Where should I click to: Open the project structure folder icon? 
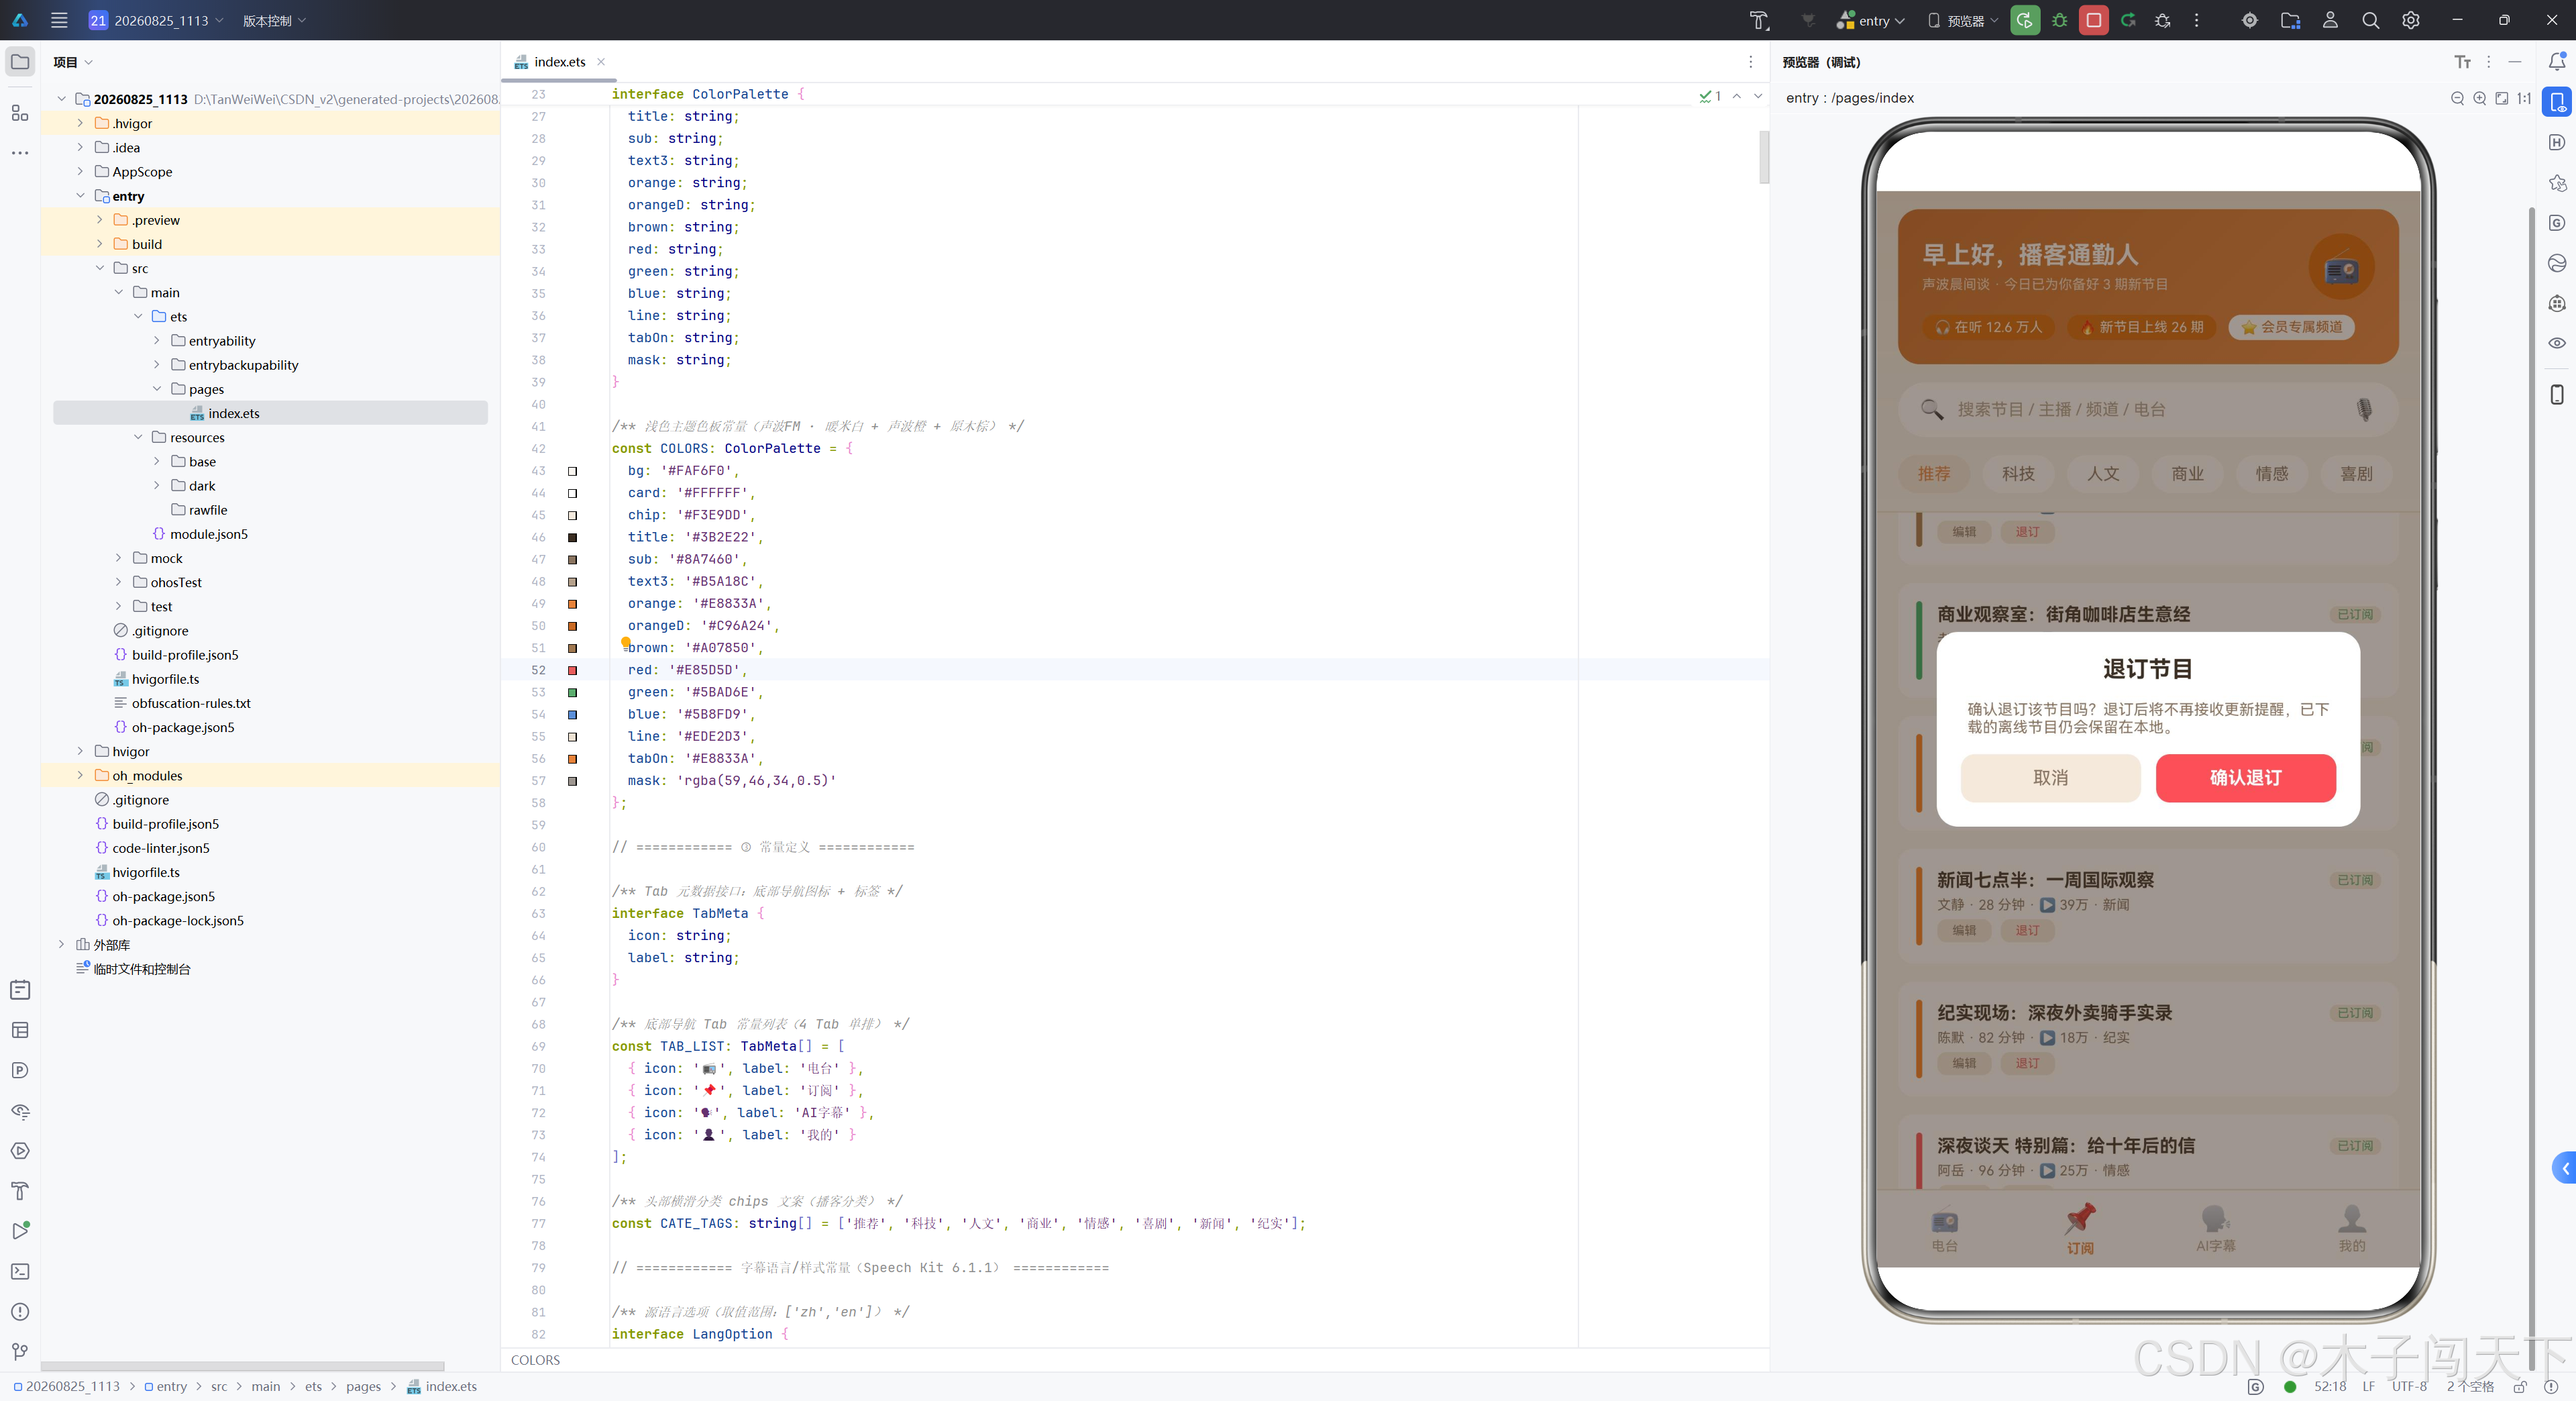(x=2290, y=20)
